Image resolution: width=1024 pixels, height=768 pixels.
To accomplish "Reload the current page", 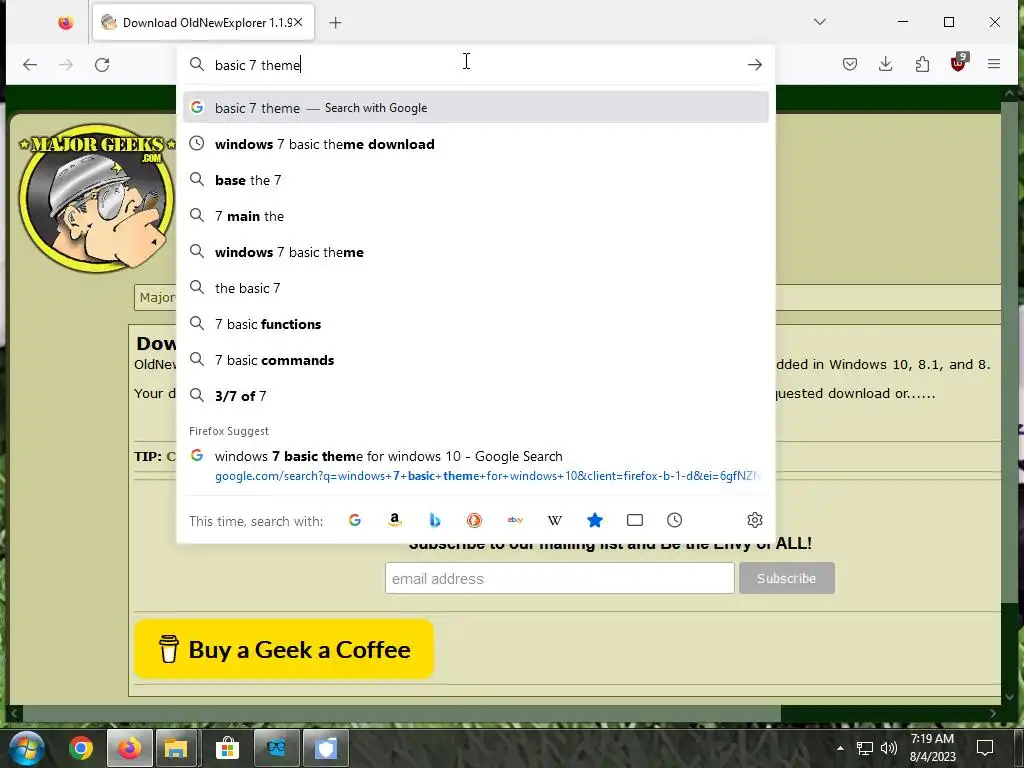I will (x=102, y=65).
